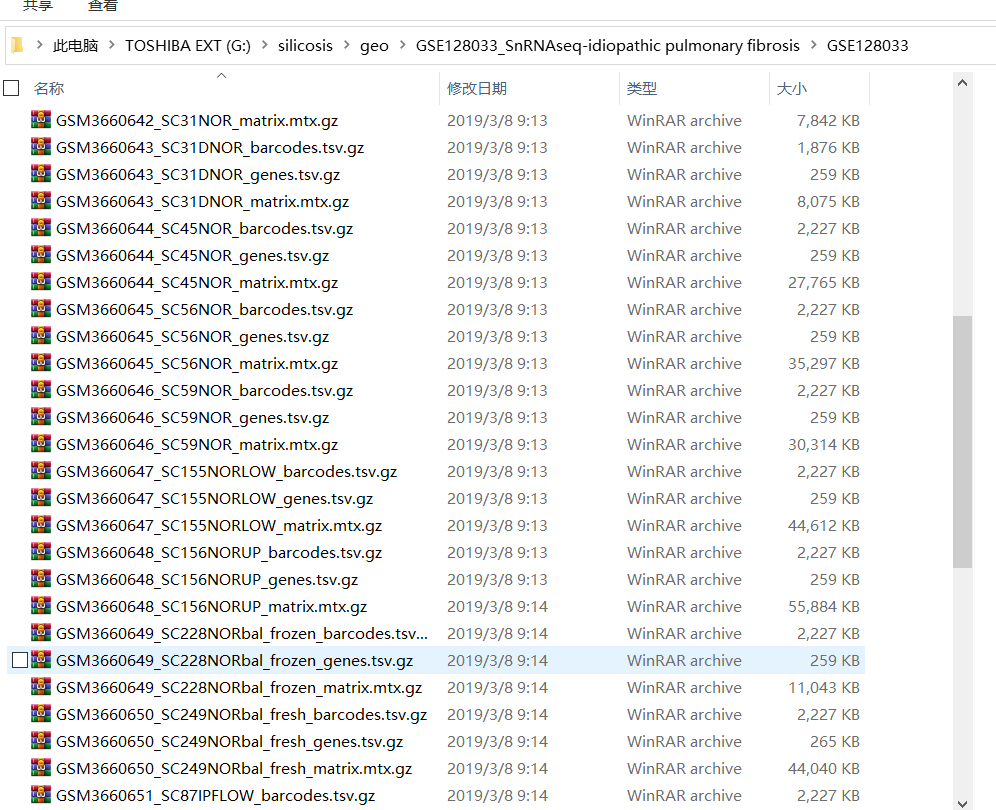This screenshot has height=810, width=996.
Task: Click archive icon of GSM3660648_SC156NORUP_genes.tsv.gz
Action: [41, 578]
